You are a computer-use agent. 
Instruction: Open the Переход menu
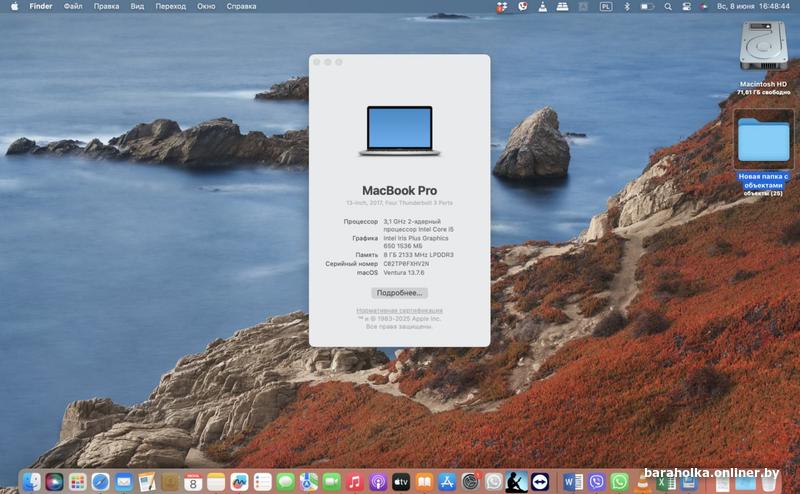click(x=170, y=6)
